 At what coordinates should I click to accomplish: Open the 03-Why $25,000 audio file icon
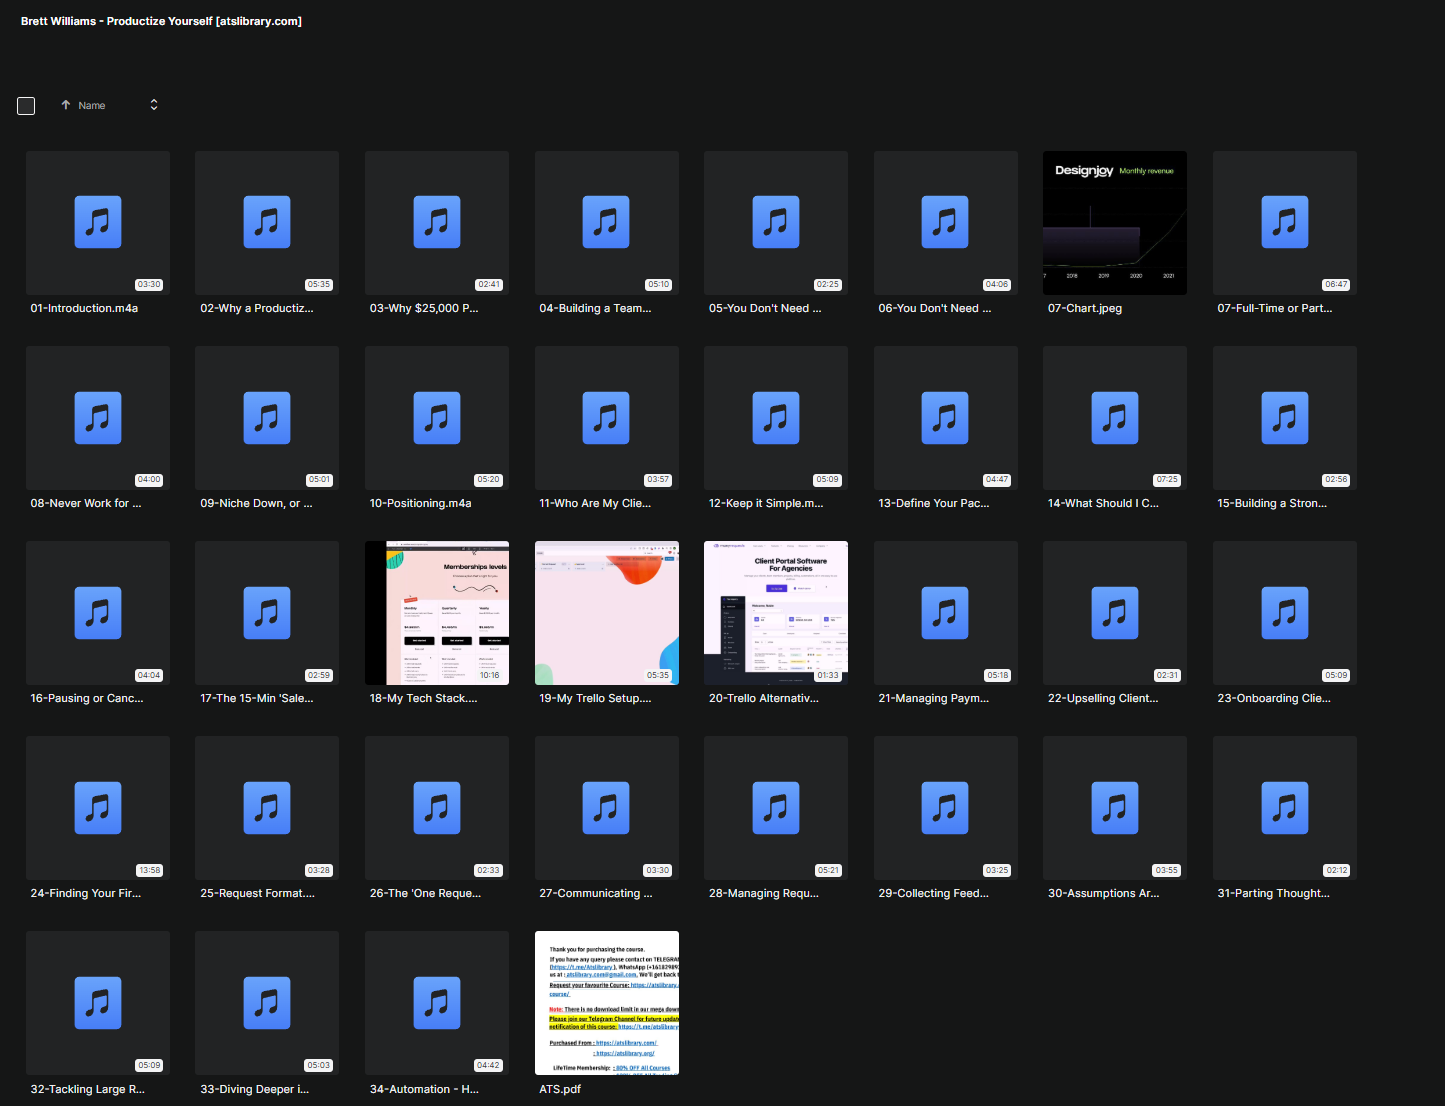tap(437, 222)
